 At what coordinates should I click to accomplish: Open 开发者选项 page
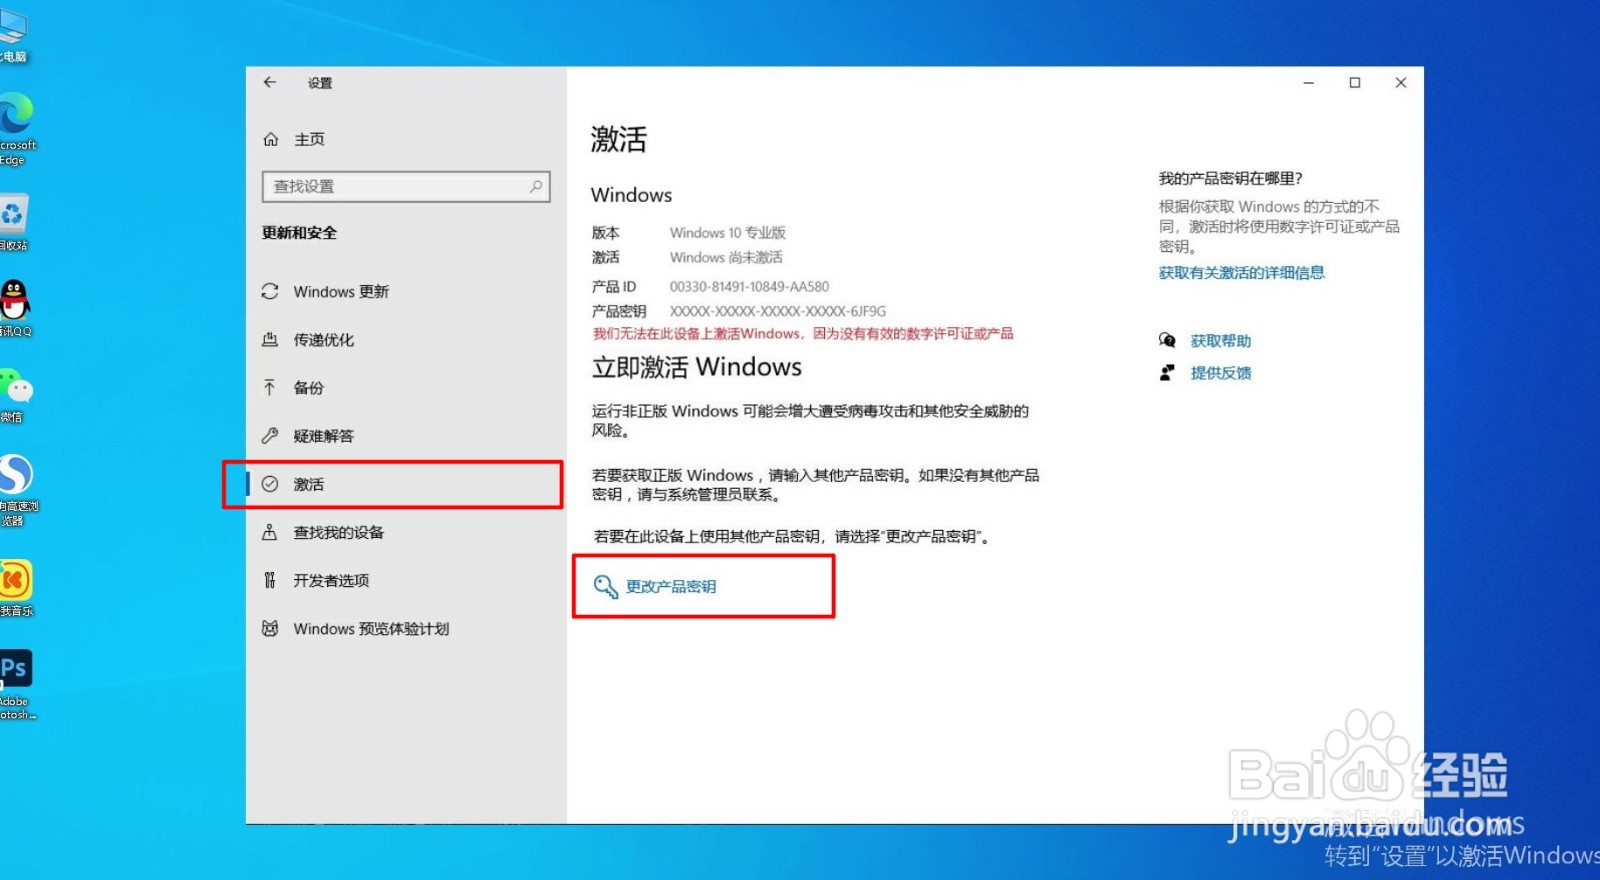tap(331, 581)
